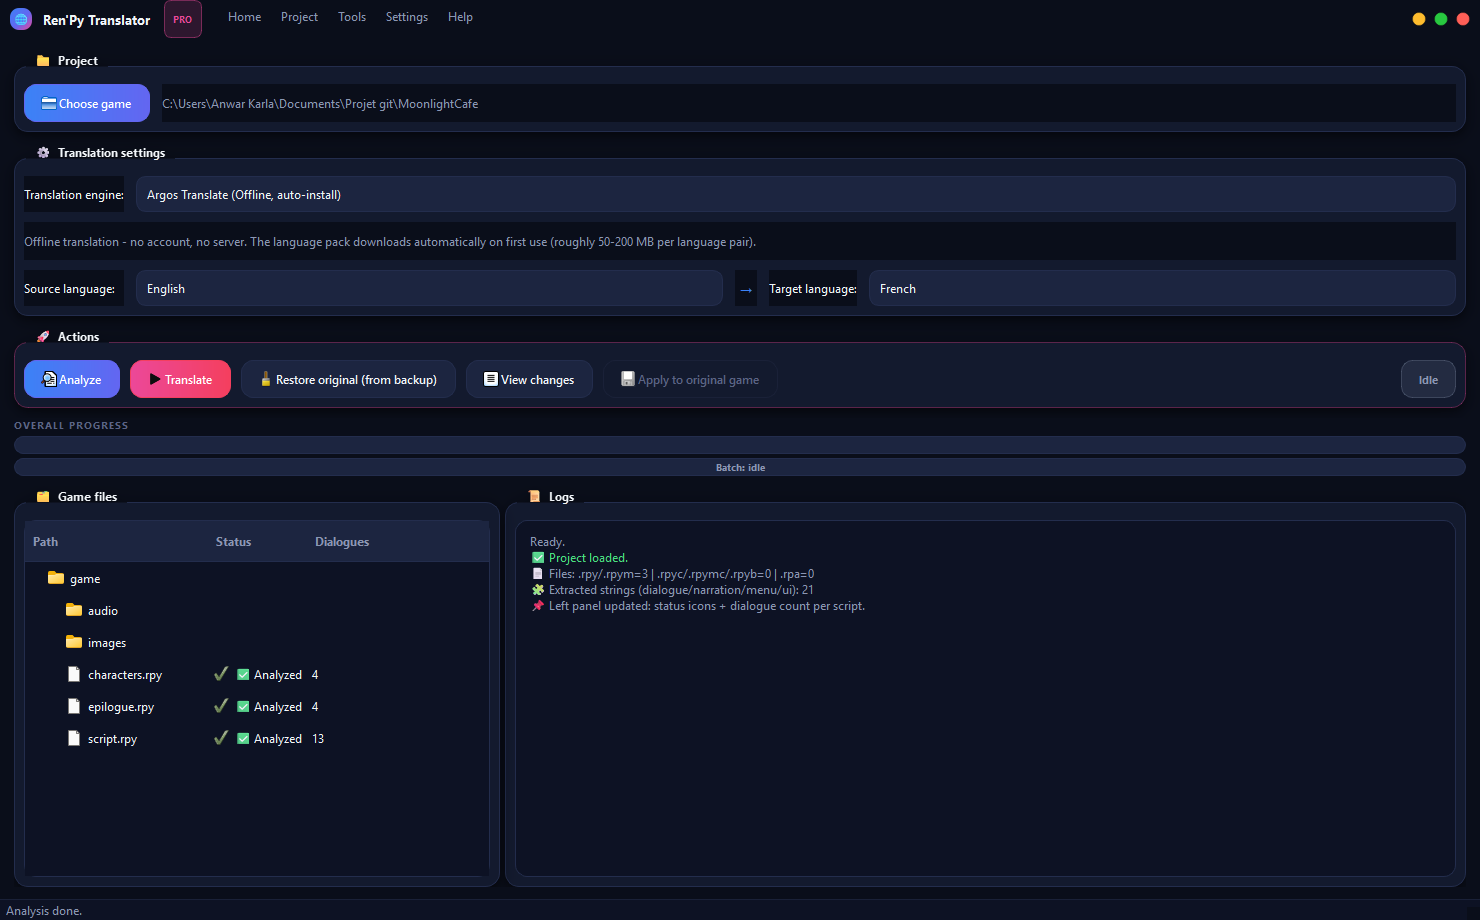This screenshot has height=920, width=1480.
Task: Click the Translation settings gear icon
Action: coord(43,152)
